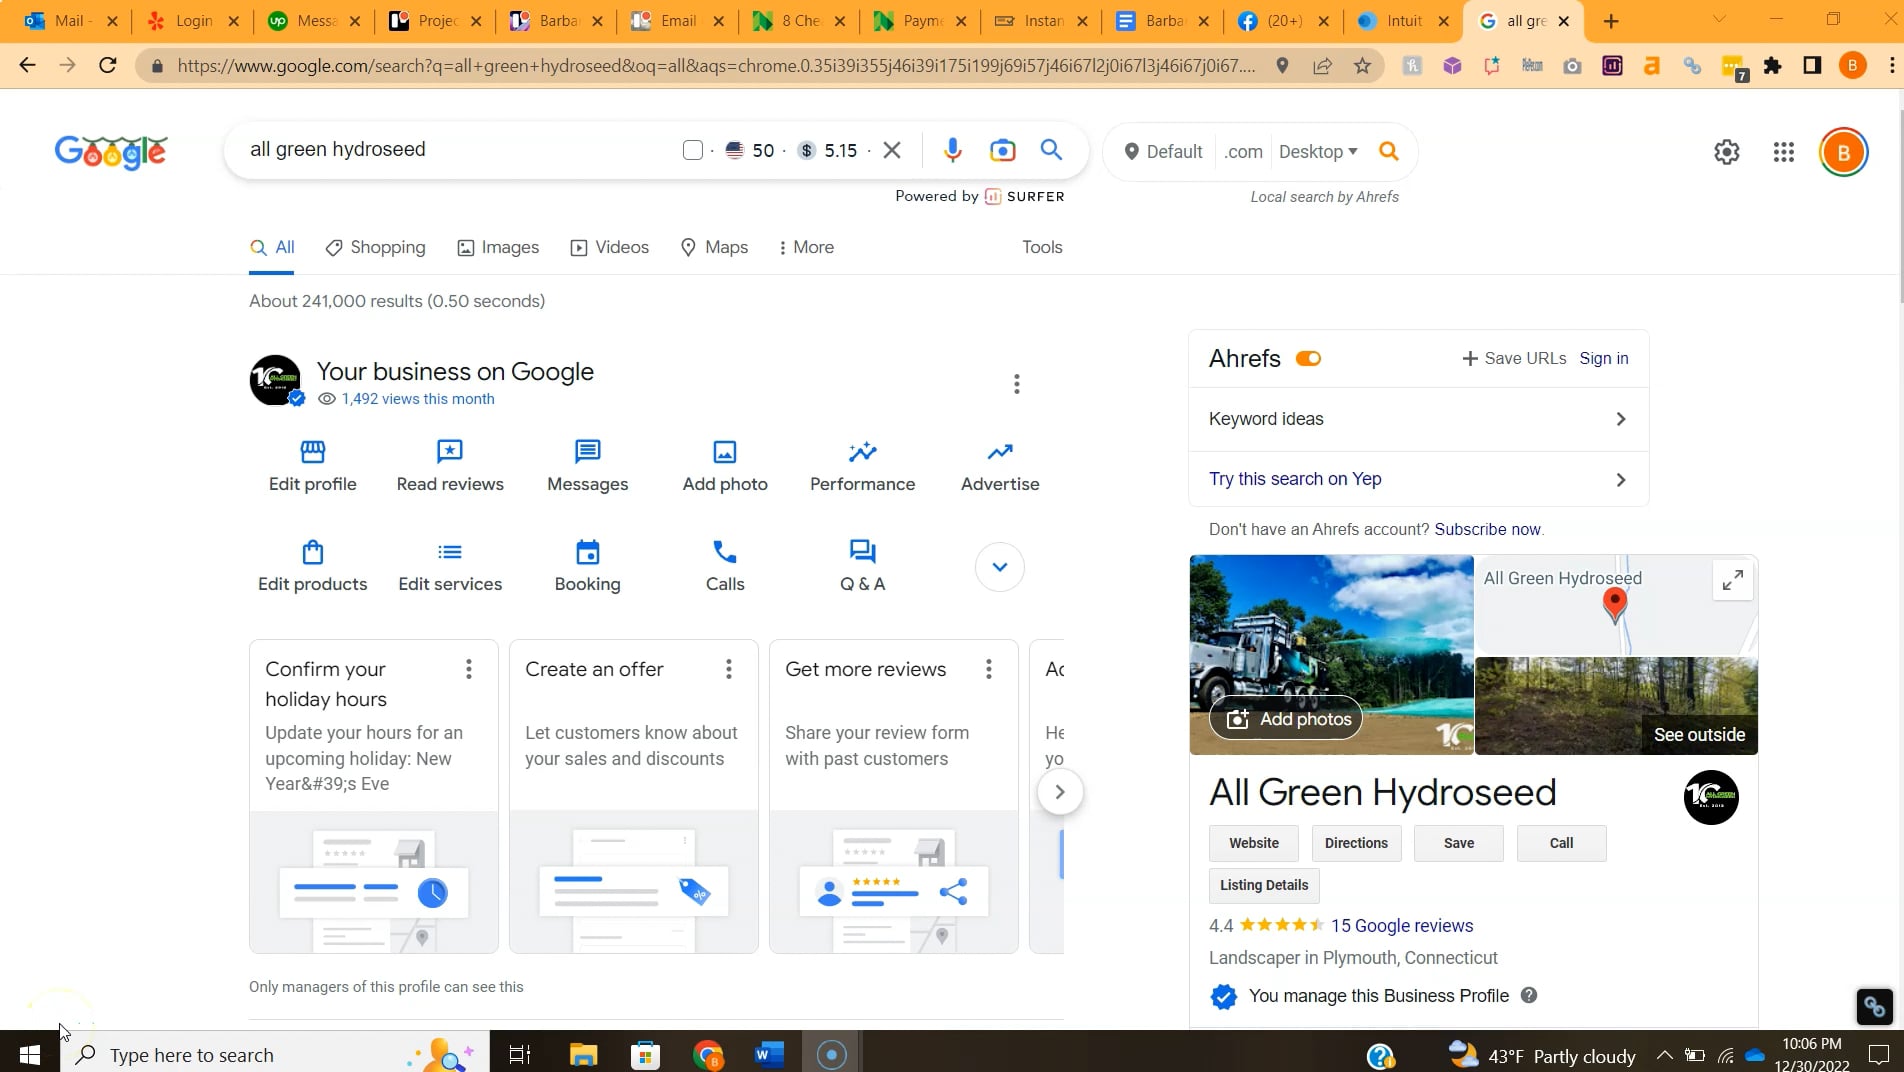
Task: Toggle the Ahrefs orange switch
Action: (1308, 359)
